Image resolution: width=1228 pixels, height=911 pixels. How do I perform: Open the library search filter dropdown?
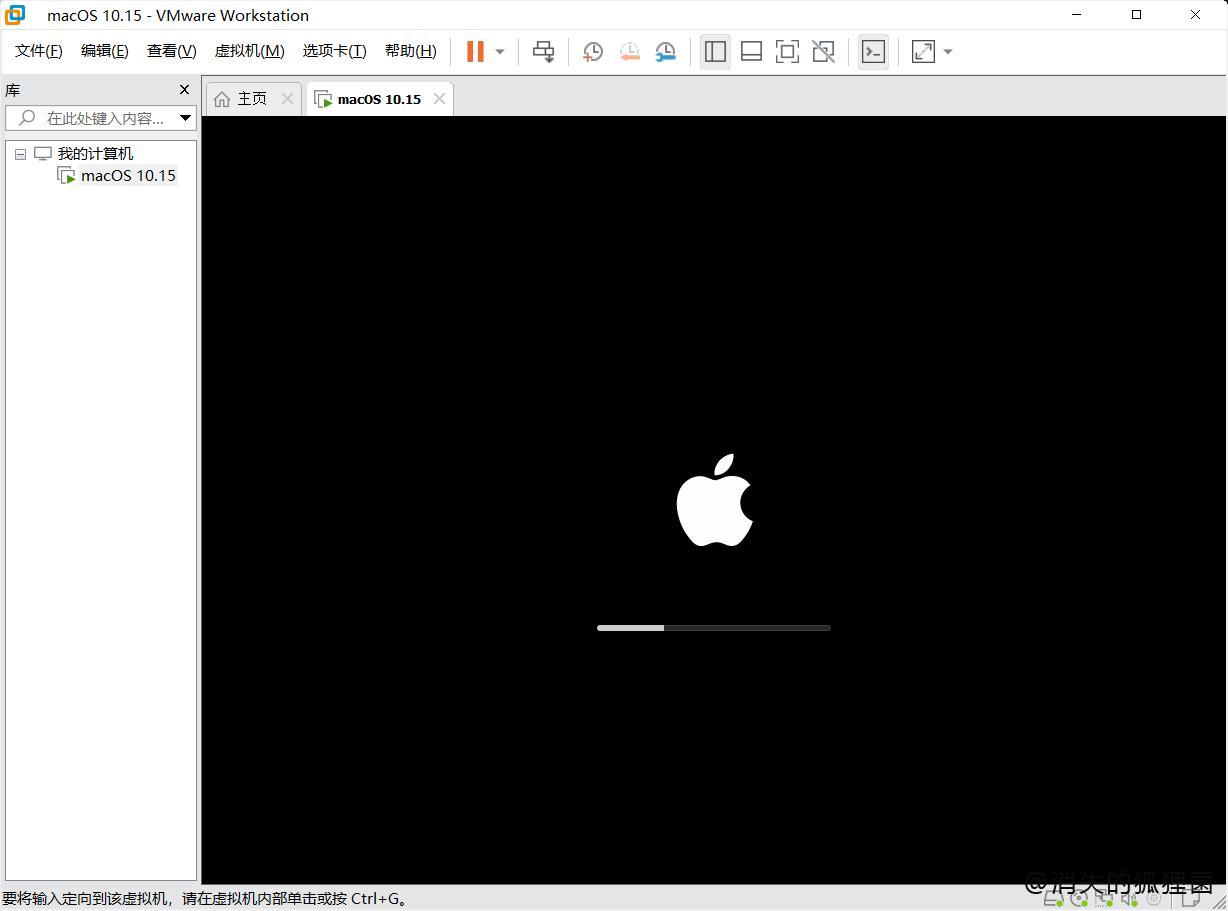(x=185, y=118)
